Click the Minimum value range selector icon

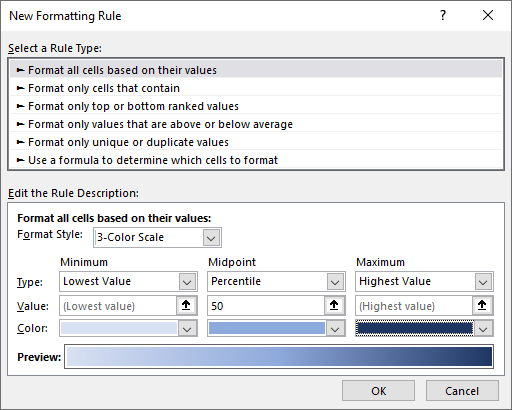coord(186,305)
